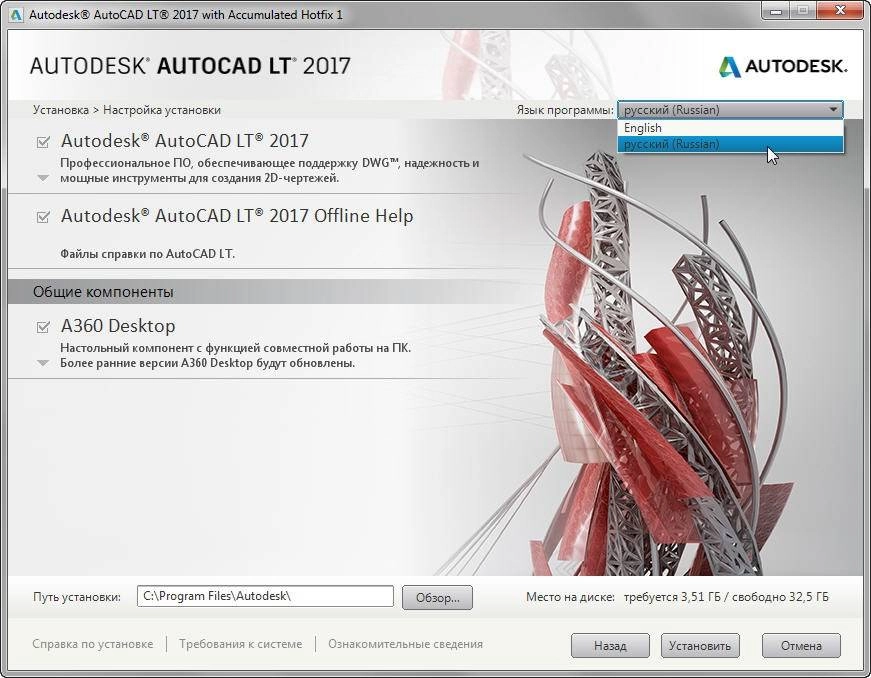Click the disk space requirement text
Viewport: 871px width, 678px height.
(x=726, y=597)
